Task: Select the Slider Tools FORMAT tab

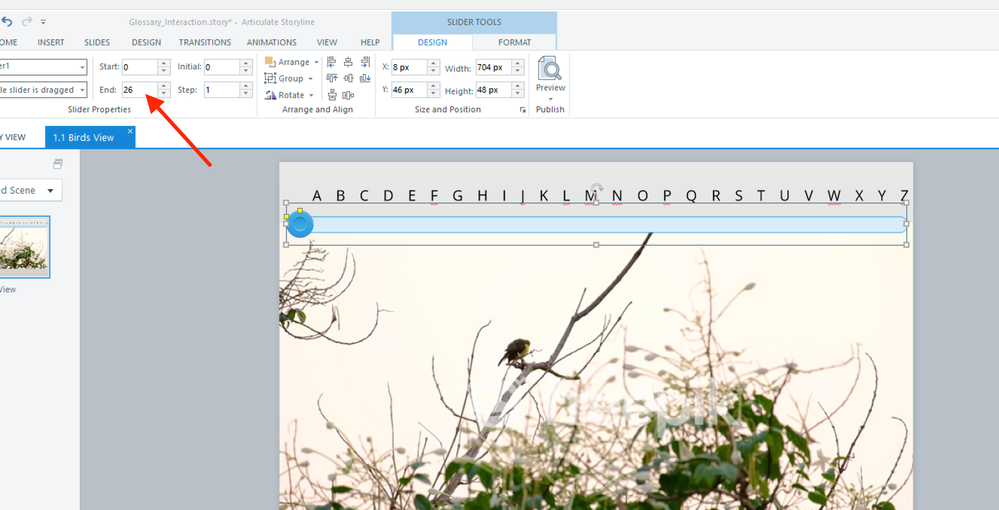Action: 515,42
